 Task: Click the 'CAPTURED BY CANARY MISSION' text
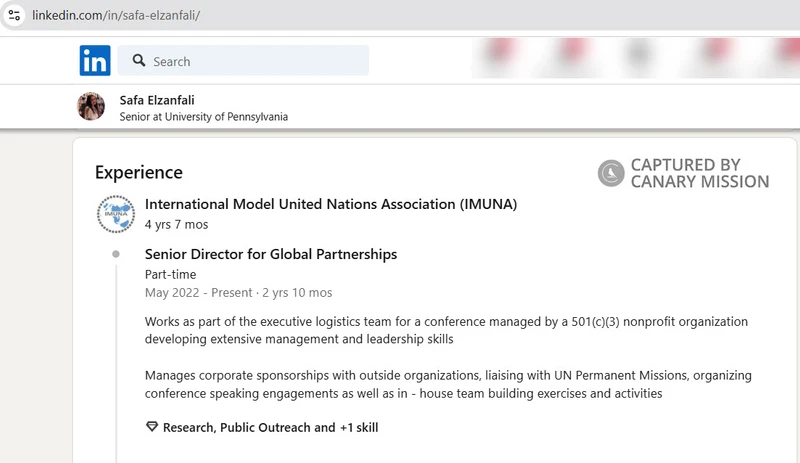click(699, 173)
